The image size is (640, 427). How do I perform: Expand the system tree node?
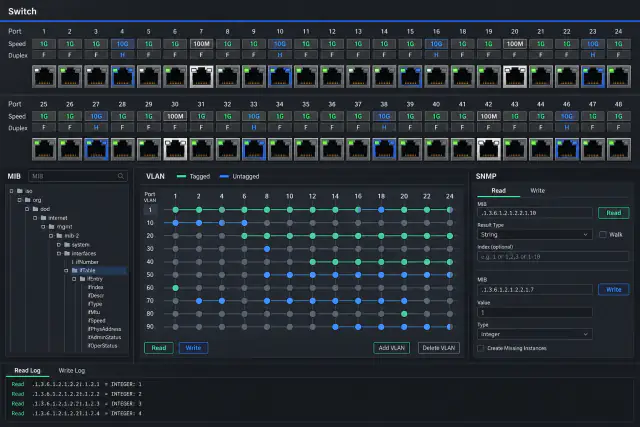point(59,245)
